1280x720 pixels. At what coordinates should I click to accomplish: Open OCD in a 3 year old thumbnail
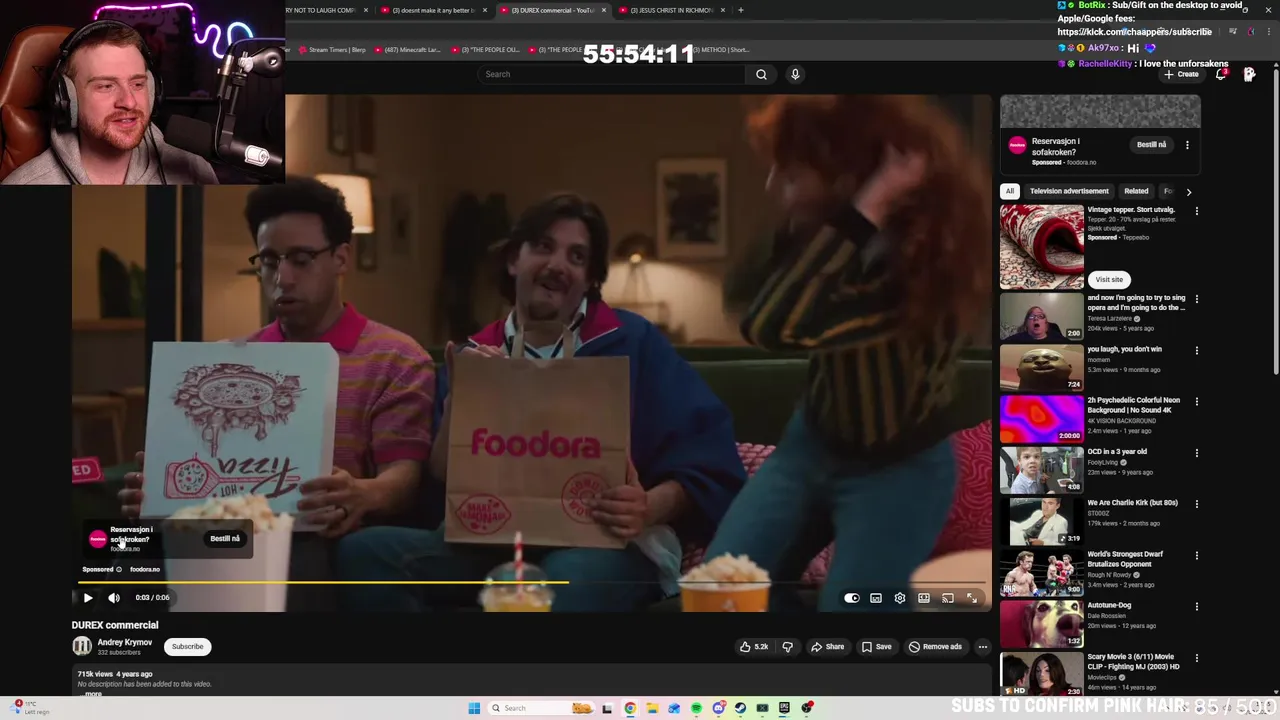tap(1041, 469)
